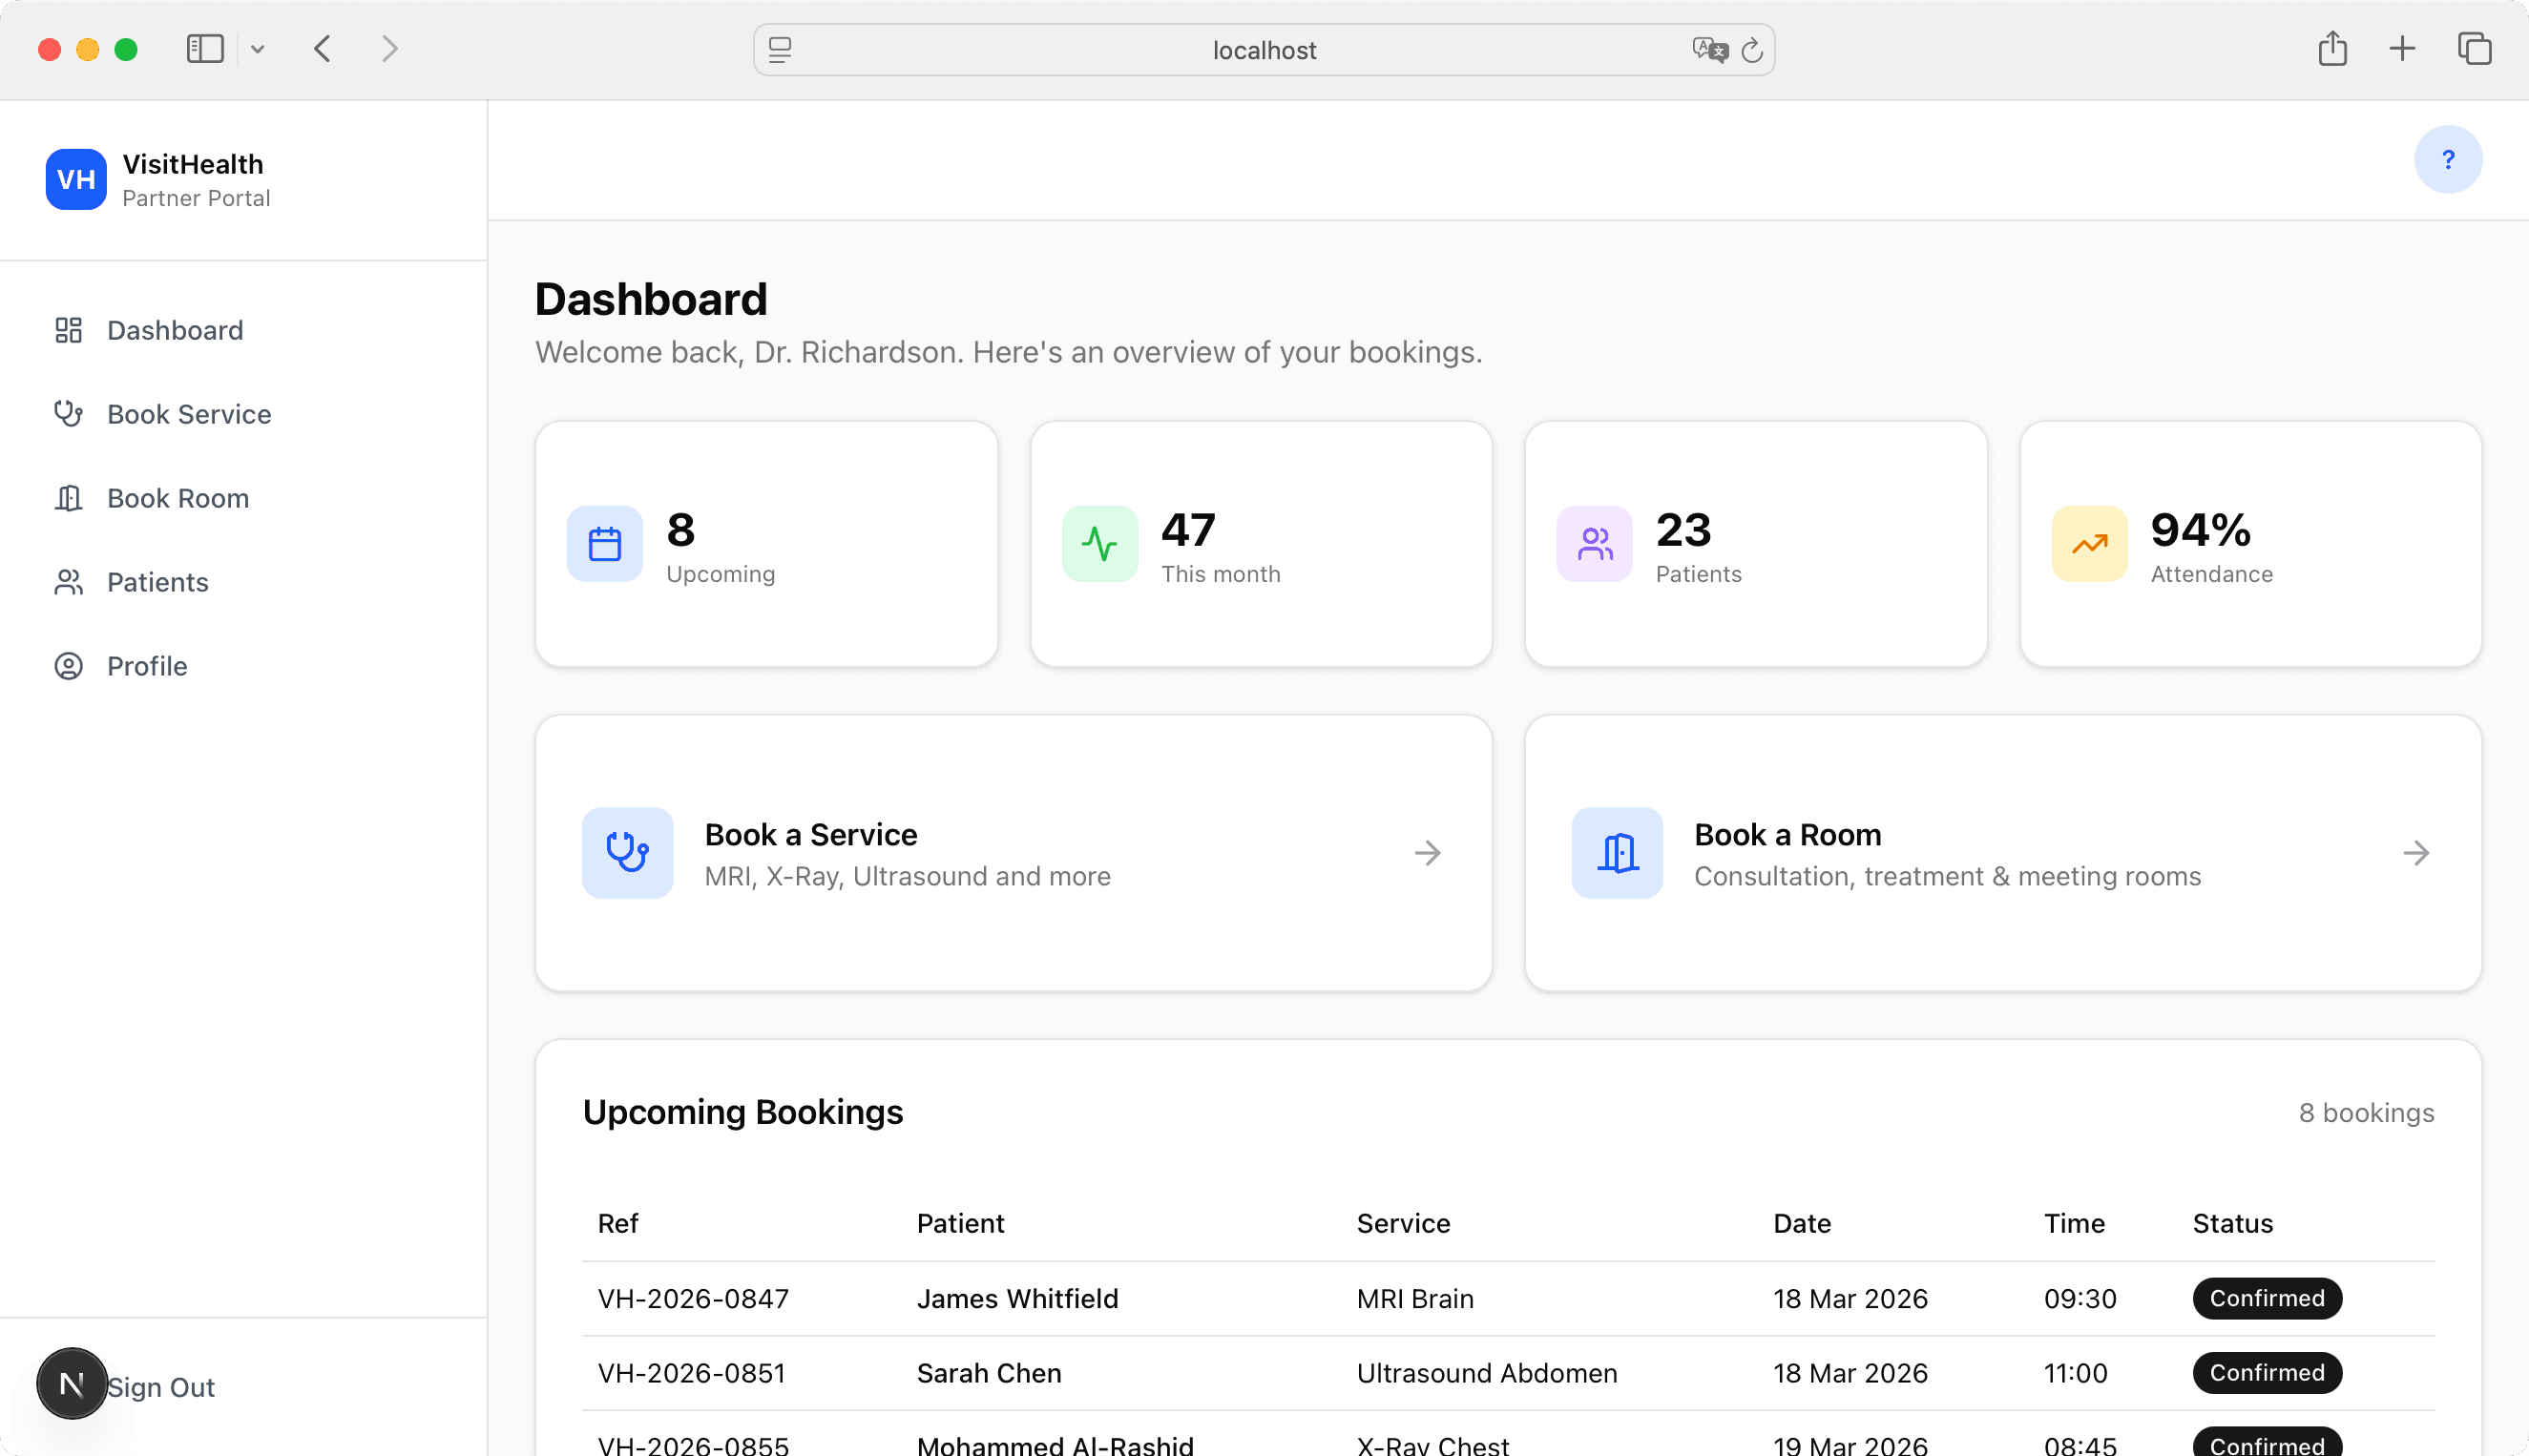Click the VH VisitHealth logo badge

76,180
